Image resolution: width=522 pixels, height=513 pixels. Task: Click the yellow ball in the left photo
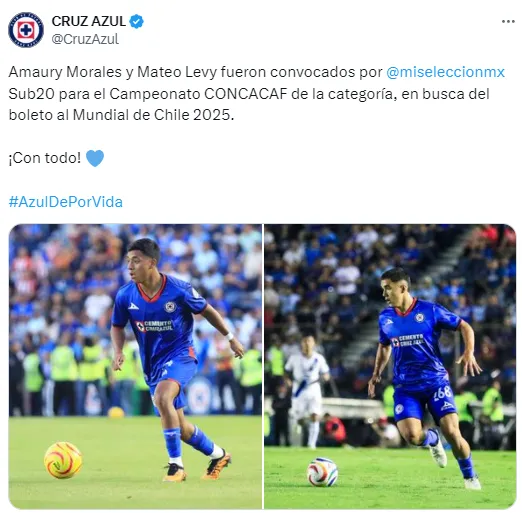coord(63,460)
